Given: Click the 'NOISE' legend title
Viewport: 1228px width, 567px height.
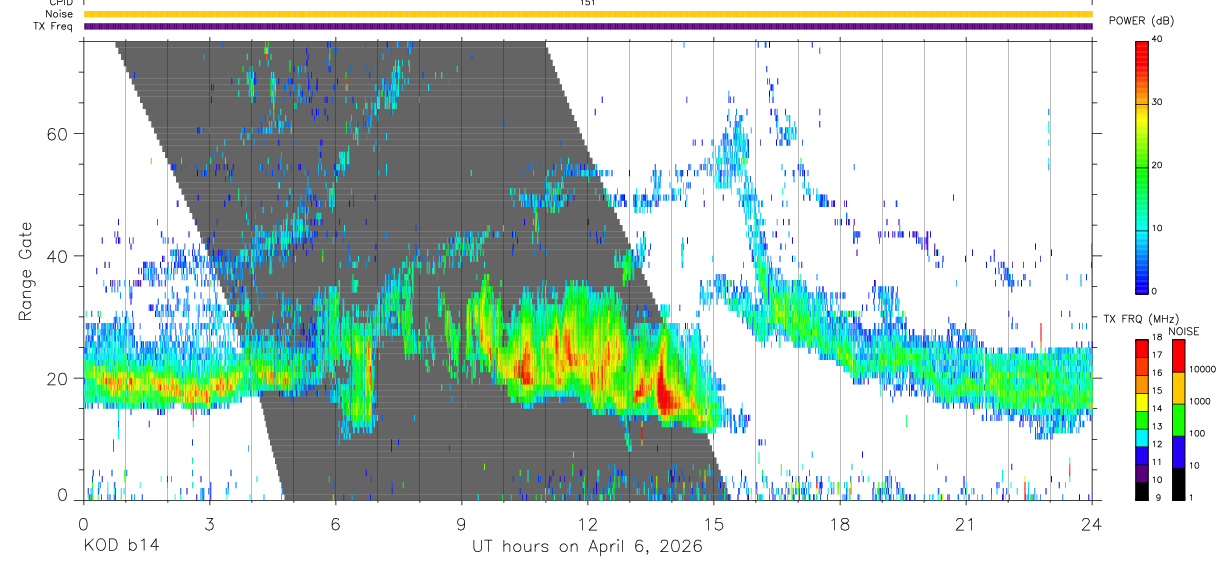Looking at the screenshot, I should pyautogui.click(x=1183, y=332).
